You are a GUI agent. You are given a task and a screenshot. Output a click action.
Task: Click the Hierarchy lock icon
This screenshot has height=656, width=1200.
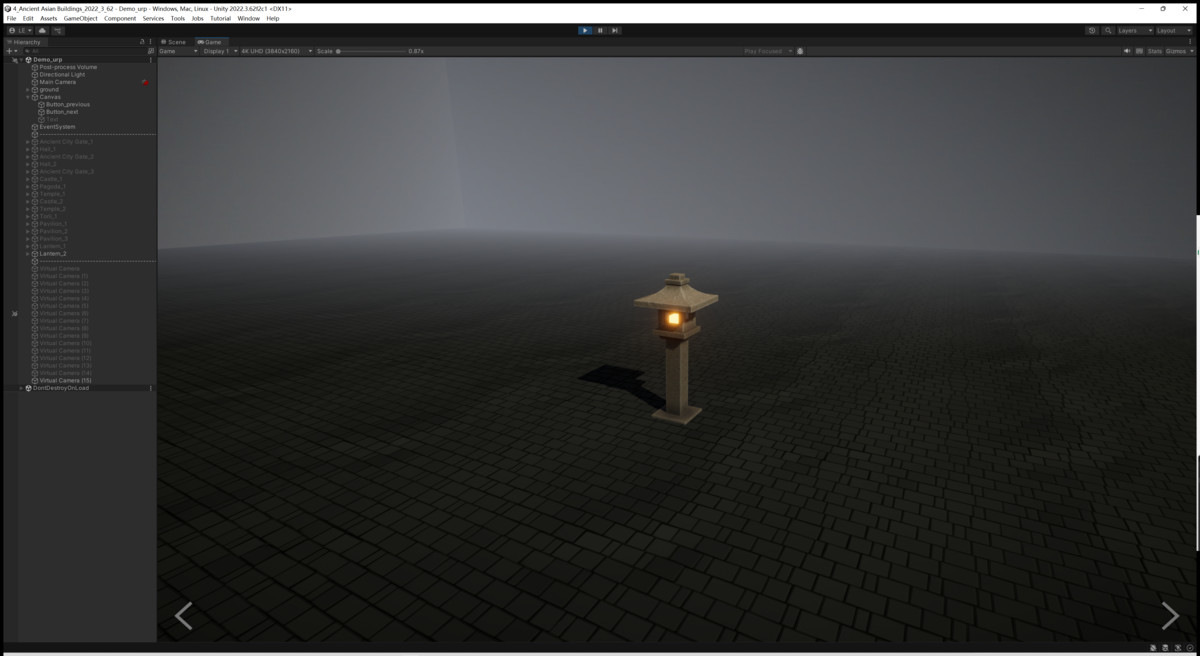click(142, 42)
